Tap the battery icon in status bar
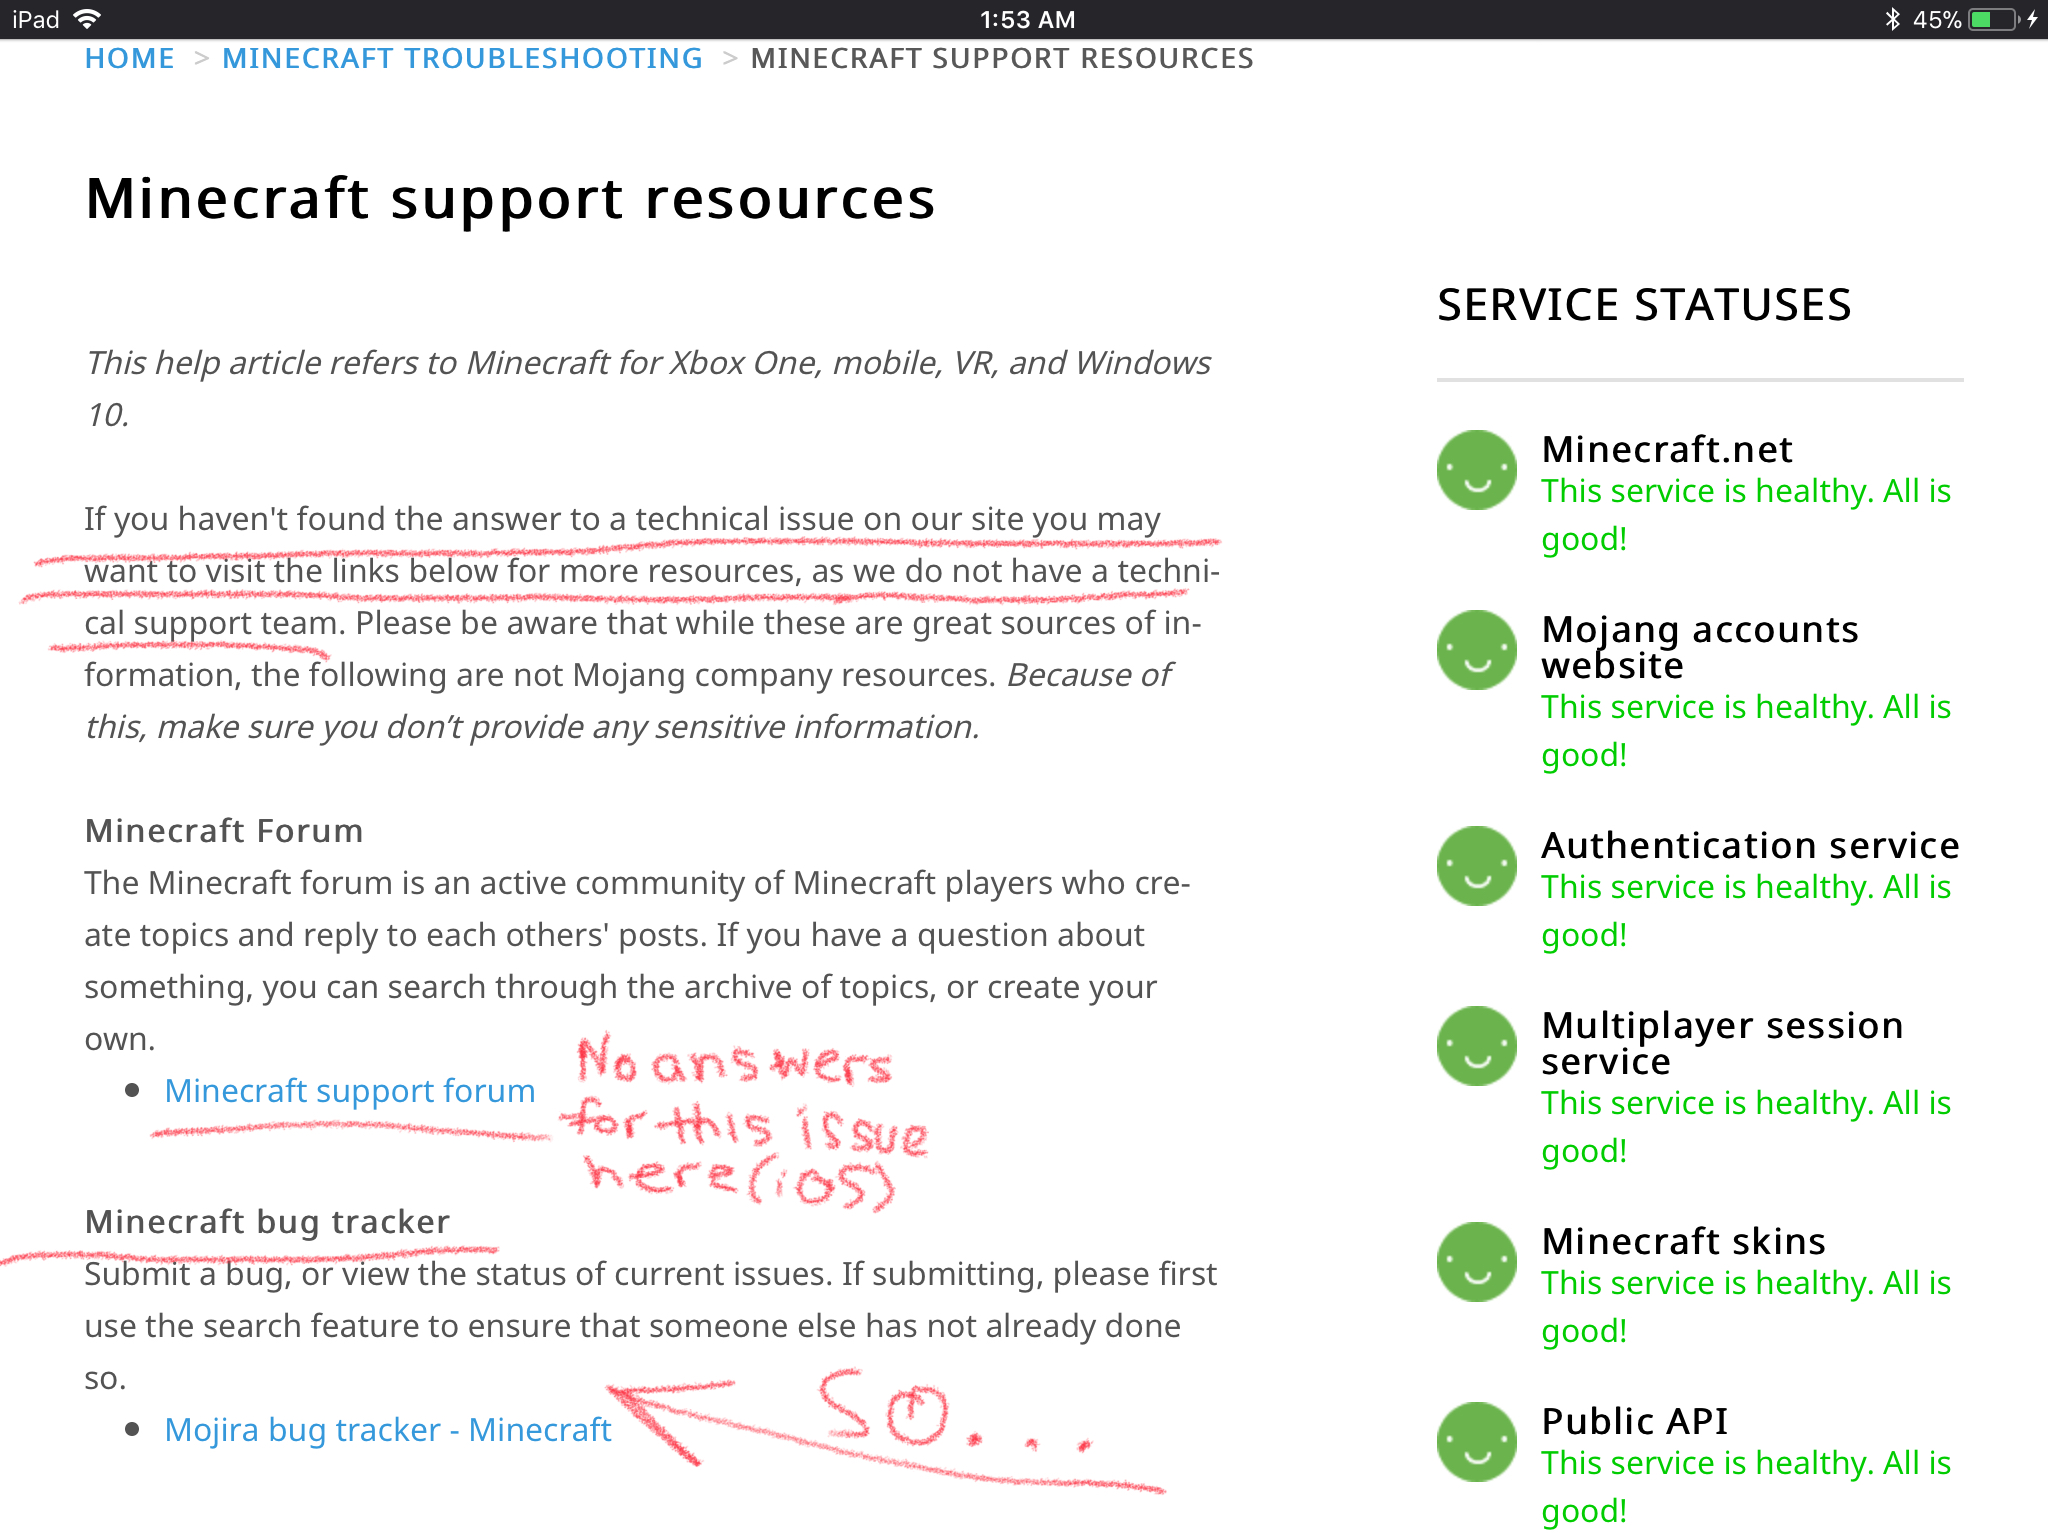 click(x=1992, y=19)
